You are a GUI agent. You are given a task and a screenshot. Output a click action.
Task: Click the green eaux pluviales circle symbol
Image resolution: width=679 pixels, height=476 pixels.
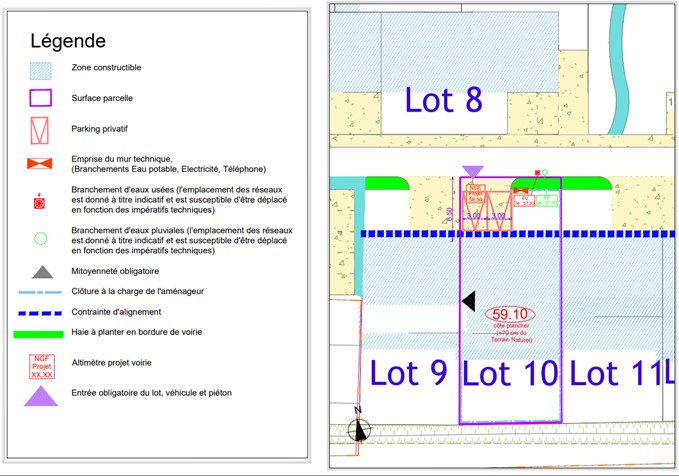pos(41,239)
